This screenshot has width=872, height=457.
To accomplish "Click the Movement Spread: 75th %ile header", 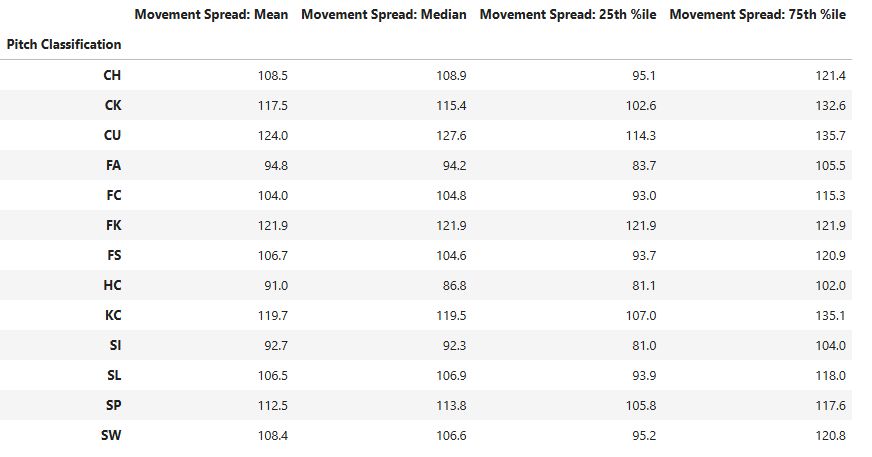I will [x=757, y=15].
